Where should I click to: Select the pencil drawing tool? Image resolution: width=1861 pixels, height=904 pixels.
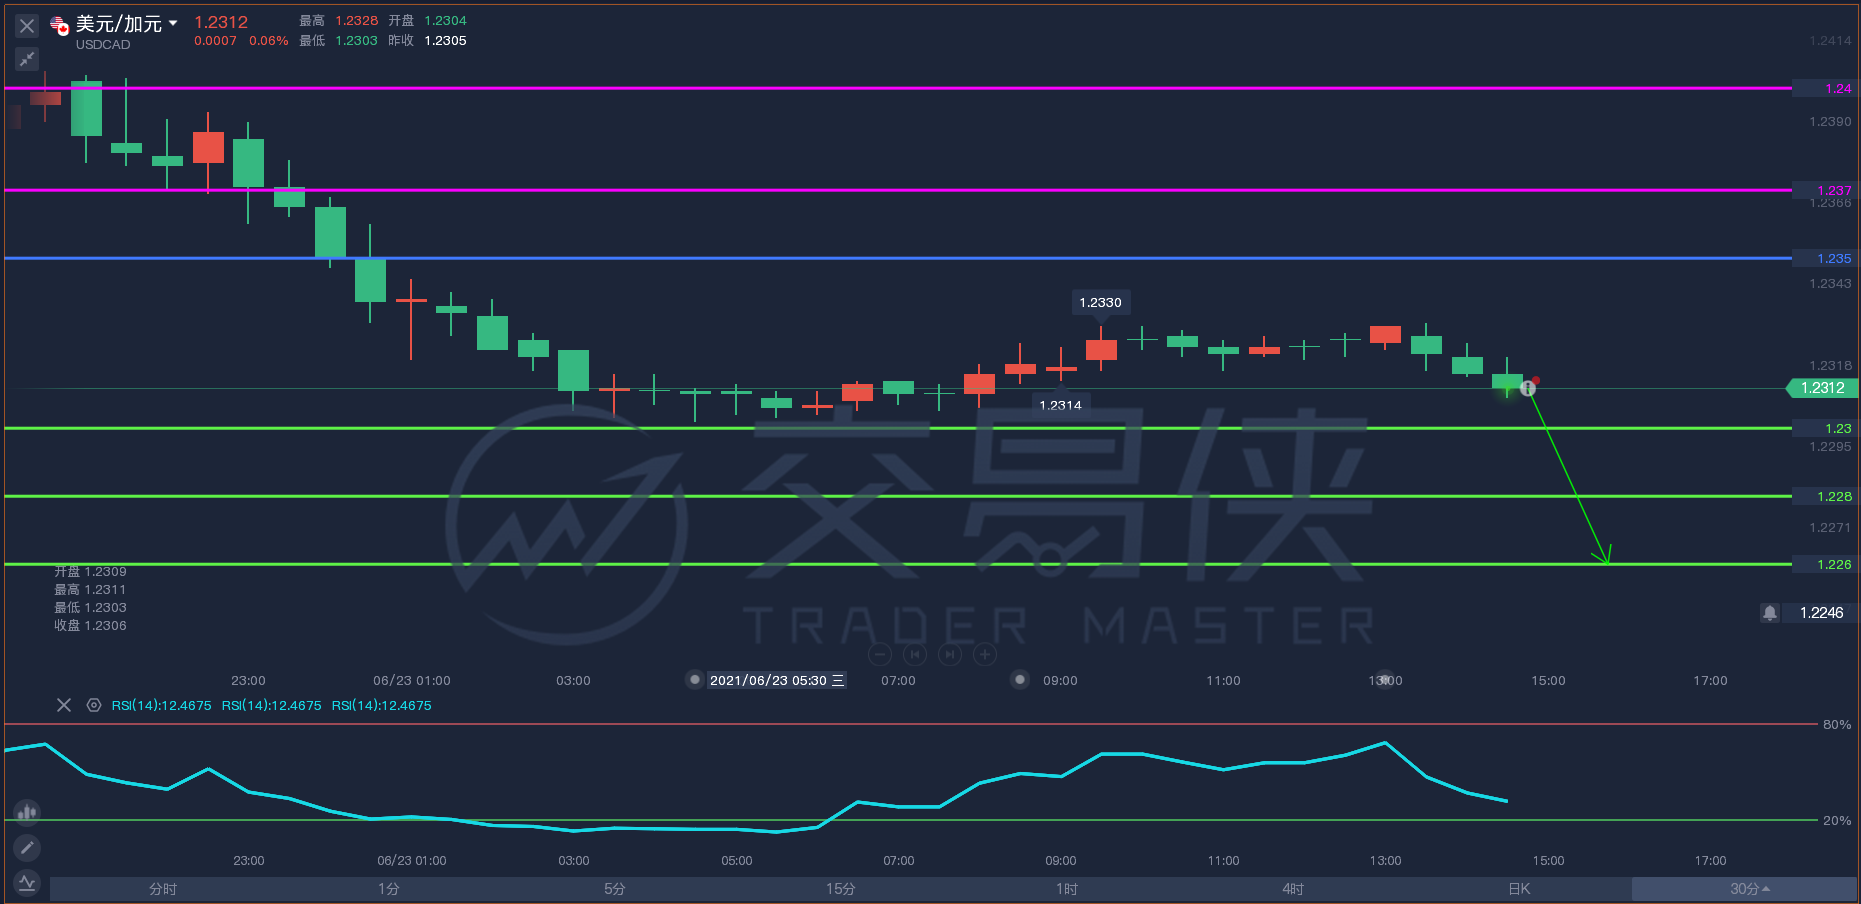pos(27,848)
